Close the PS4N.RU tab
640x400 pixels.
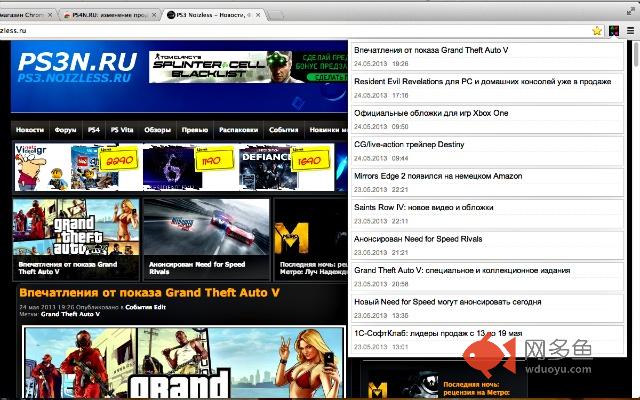tap(154, 15)
